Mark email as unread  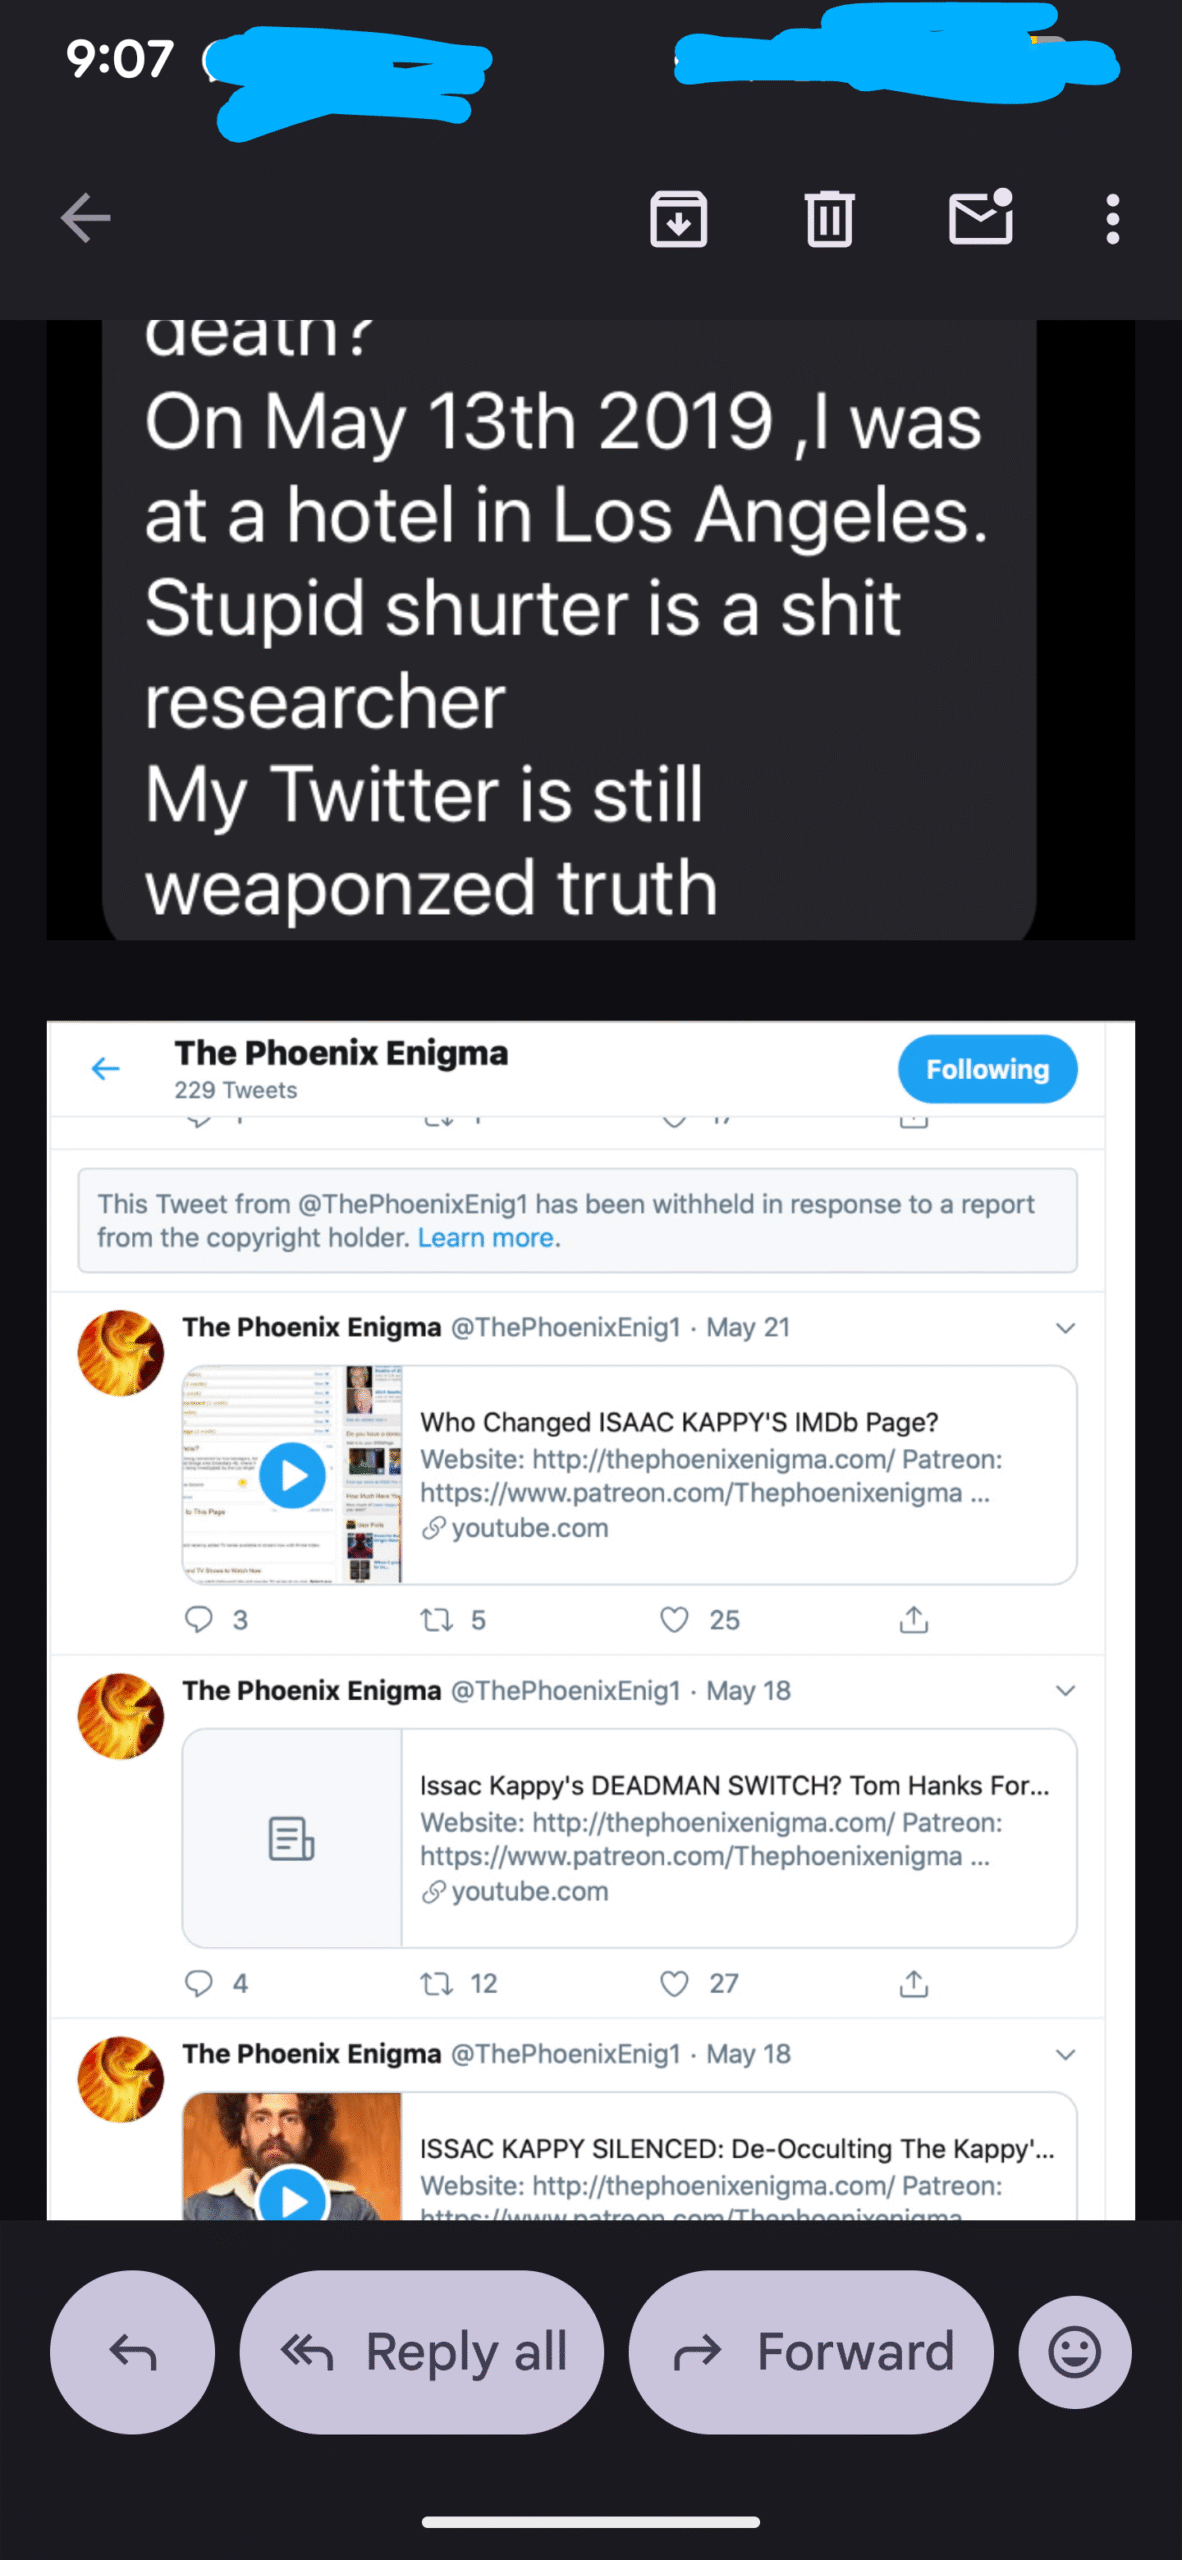[x=981, y=216]
